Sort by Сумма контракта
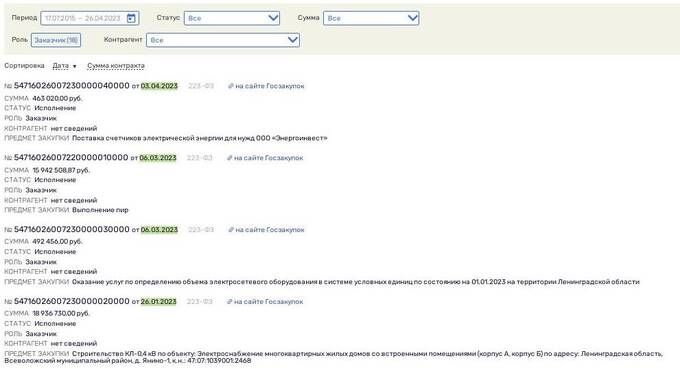Image resolution: width=680 pixels, height=369 pixels. [x=116, y=66]
